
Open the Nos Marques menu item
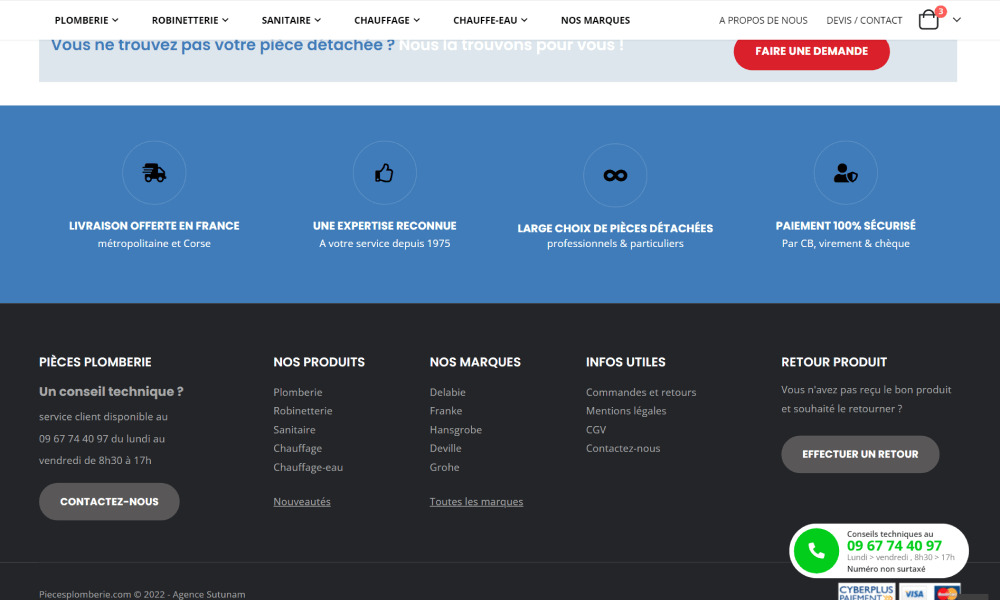click(x=595, y=20)
